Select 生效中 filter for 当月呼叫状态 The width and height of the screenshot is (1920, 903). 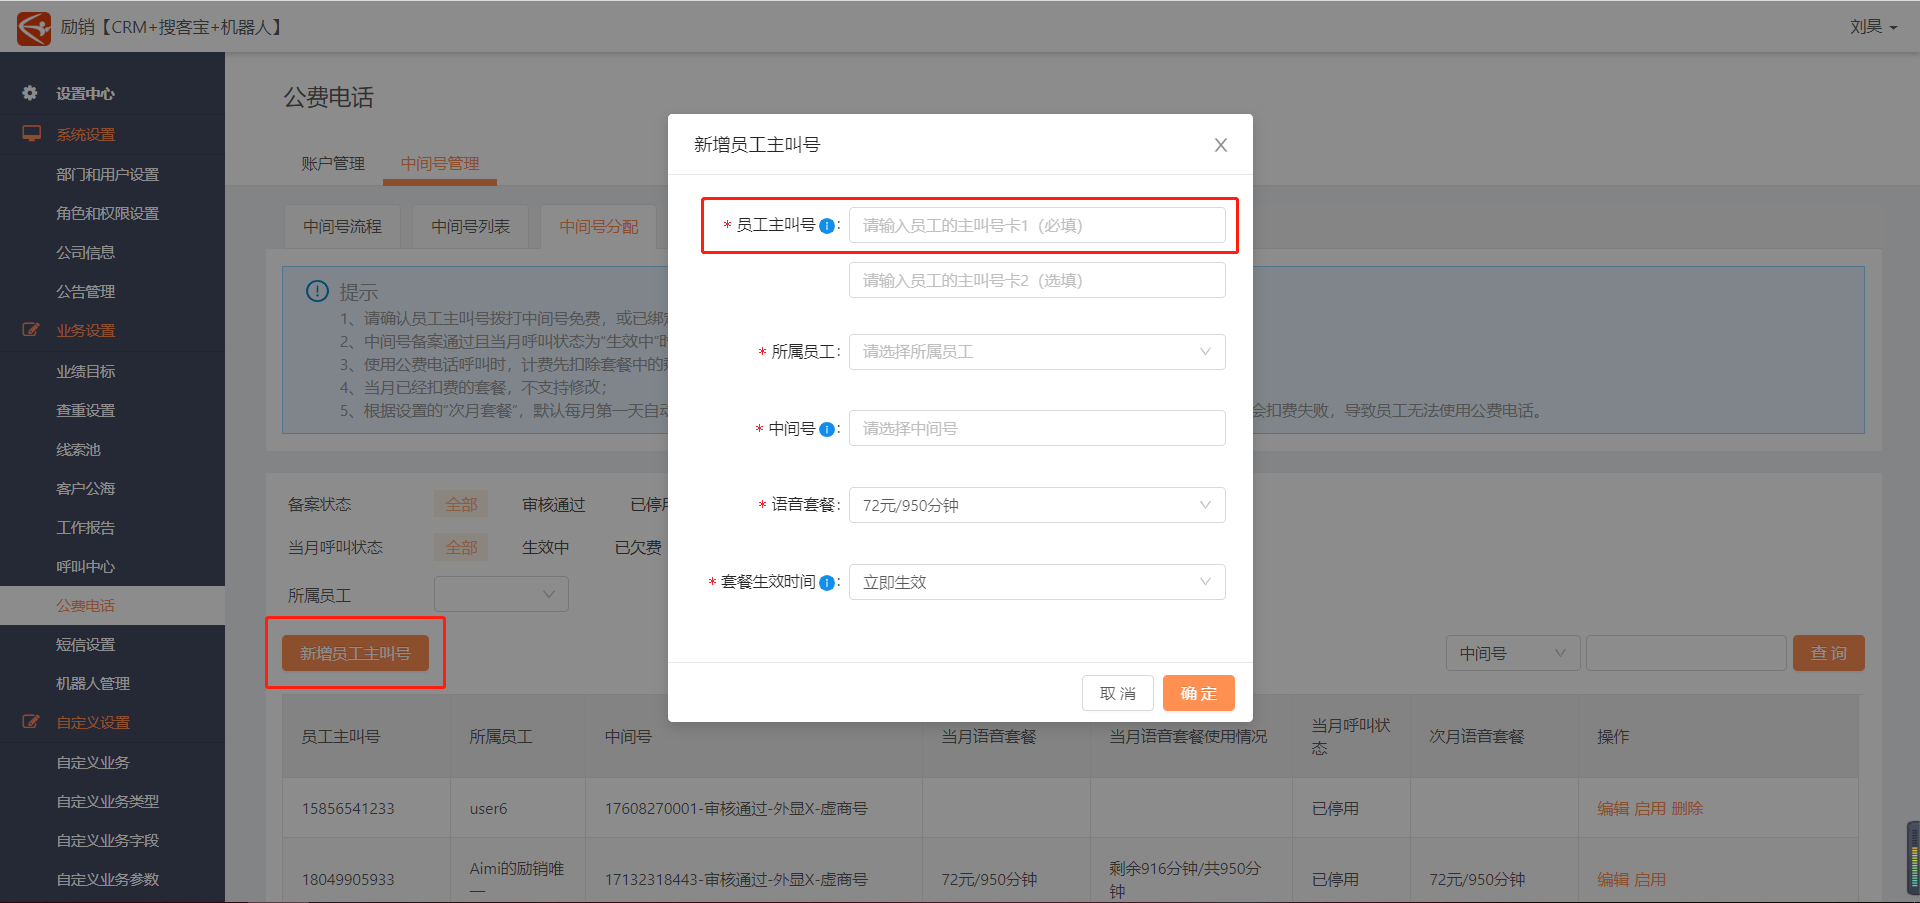(546, 547)
